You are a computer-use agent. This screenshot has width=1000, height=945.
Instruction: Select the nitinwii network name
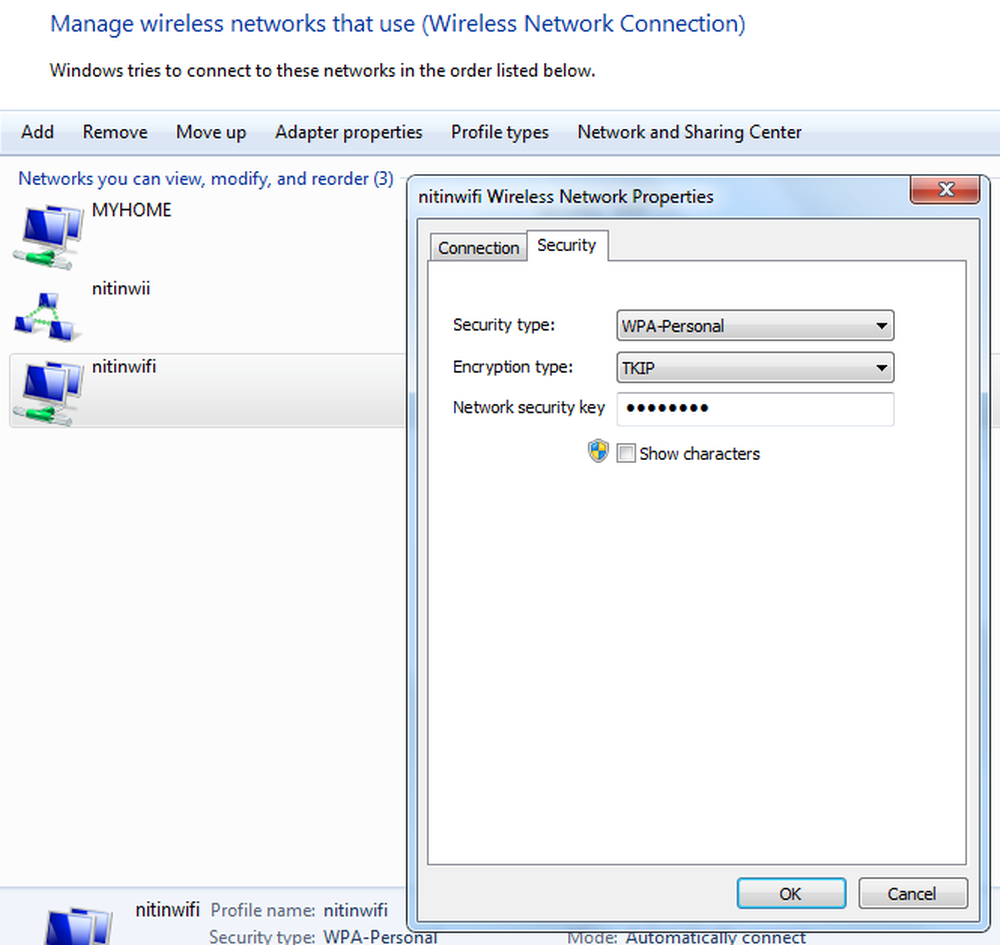tap(121, 289)
